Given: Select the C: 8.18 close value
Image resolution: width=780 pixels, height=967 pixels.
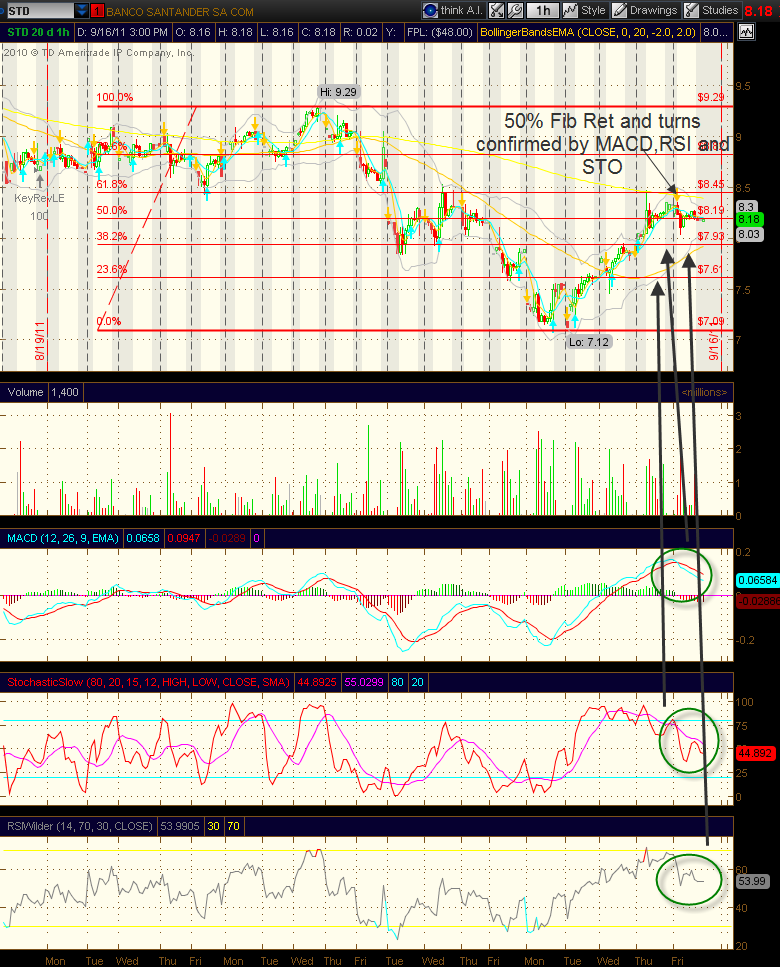Looking at the screenshot, I should [318, 32].
